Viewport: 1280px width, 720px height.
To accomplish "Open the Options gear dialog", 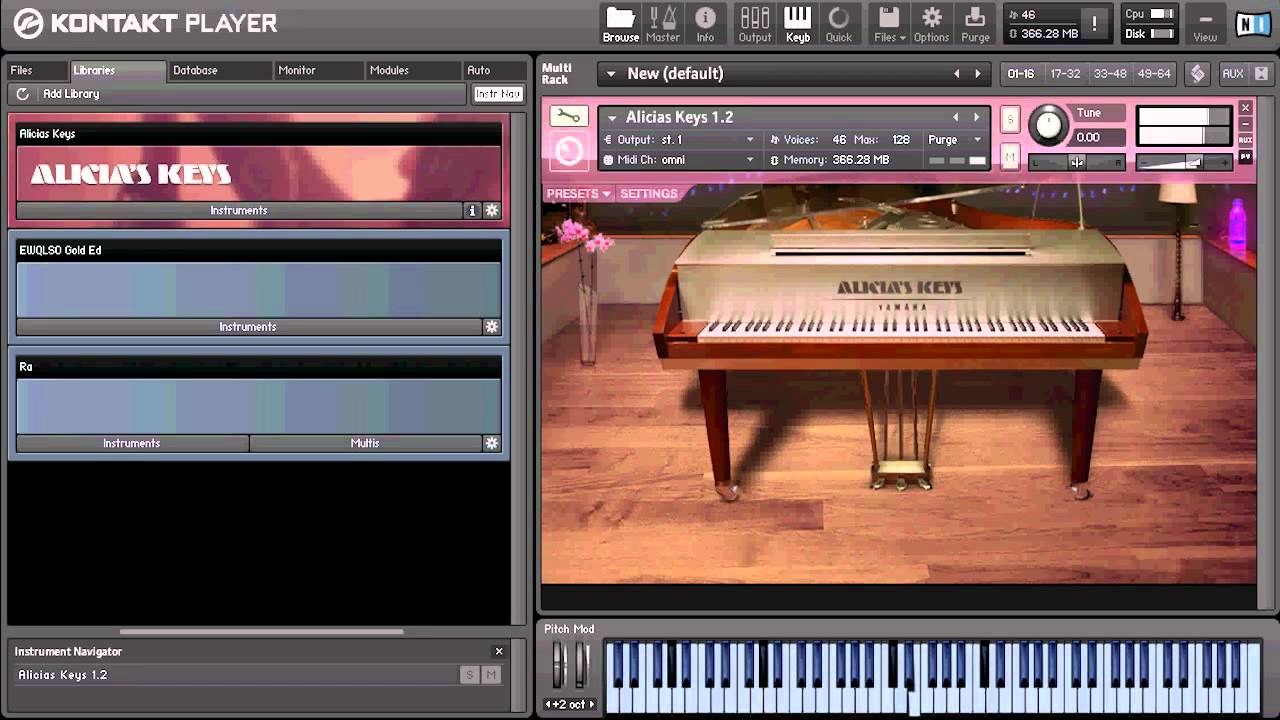I will 931,24.
